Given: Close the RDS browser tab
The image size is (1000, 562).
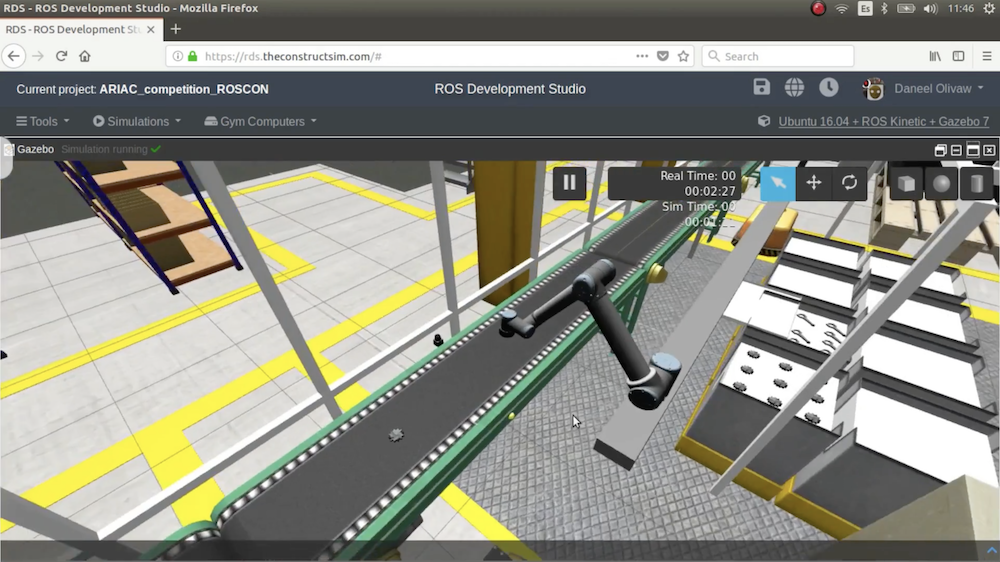Looking at the screenshot, I should (x=151, y=29).
